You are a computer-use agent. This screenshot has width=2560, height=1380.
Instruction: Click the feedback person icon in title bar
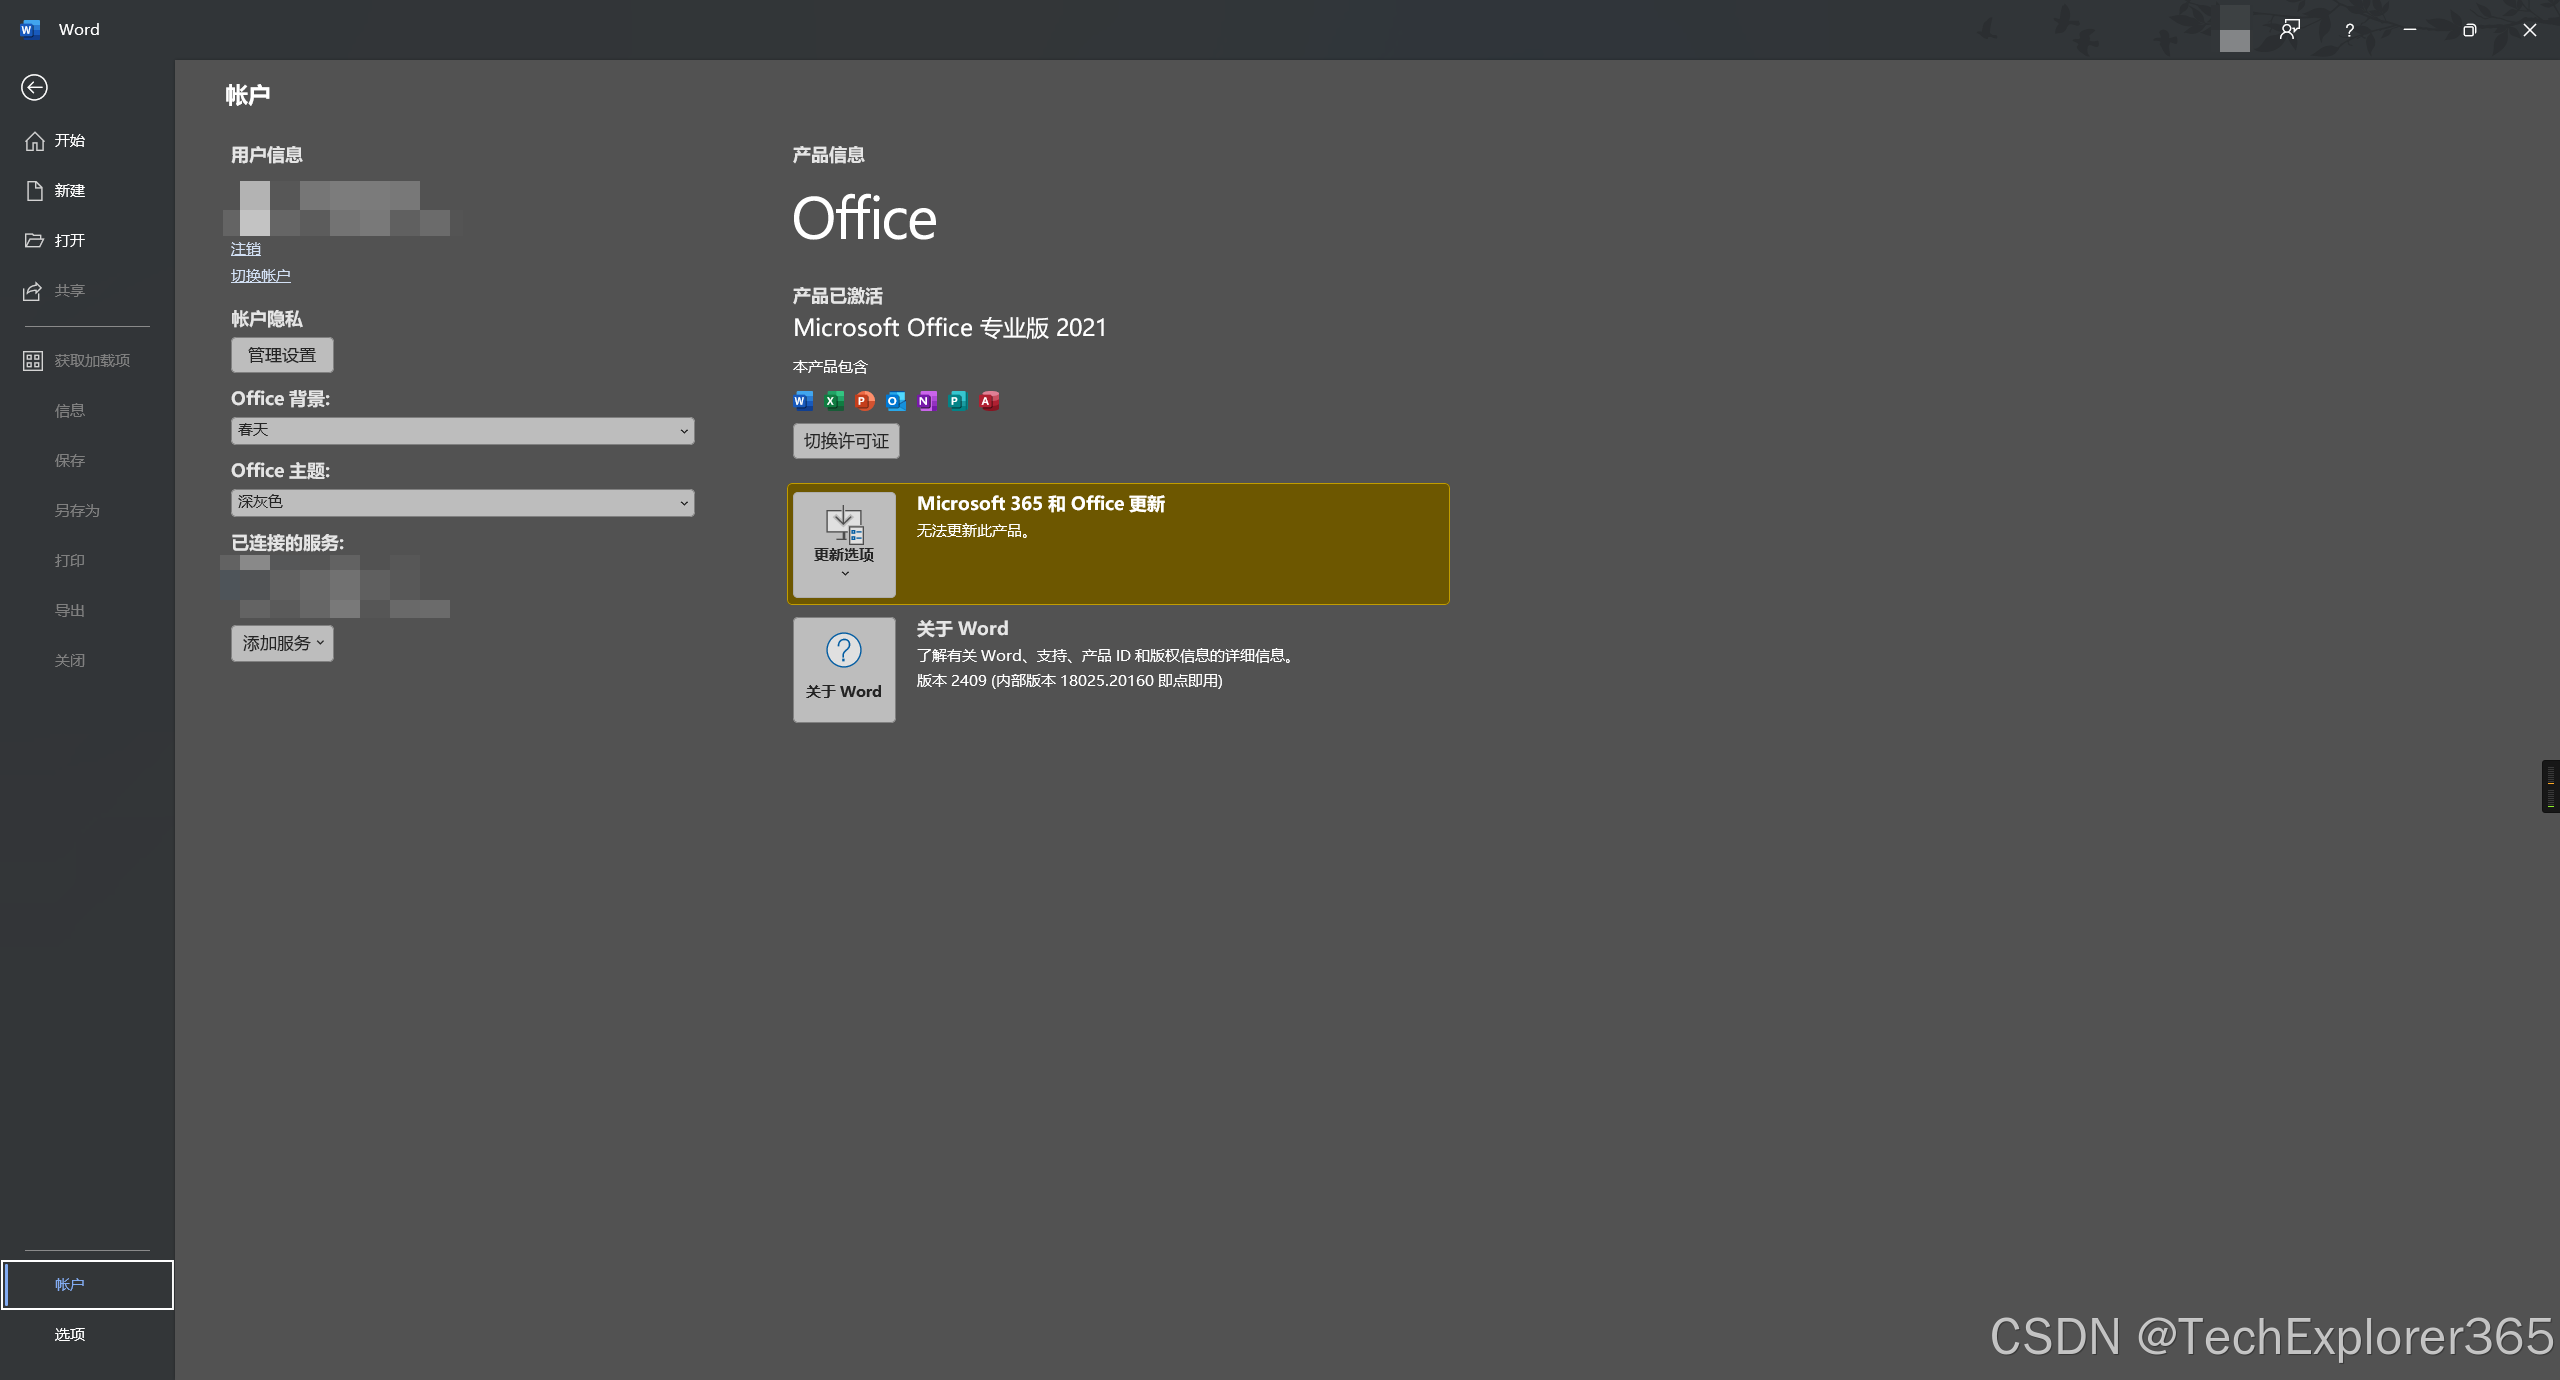pos(2289,30)
